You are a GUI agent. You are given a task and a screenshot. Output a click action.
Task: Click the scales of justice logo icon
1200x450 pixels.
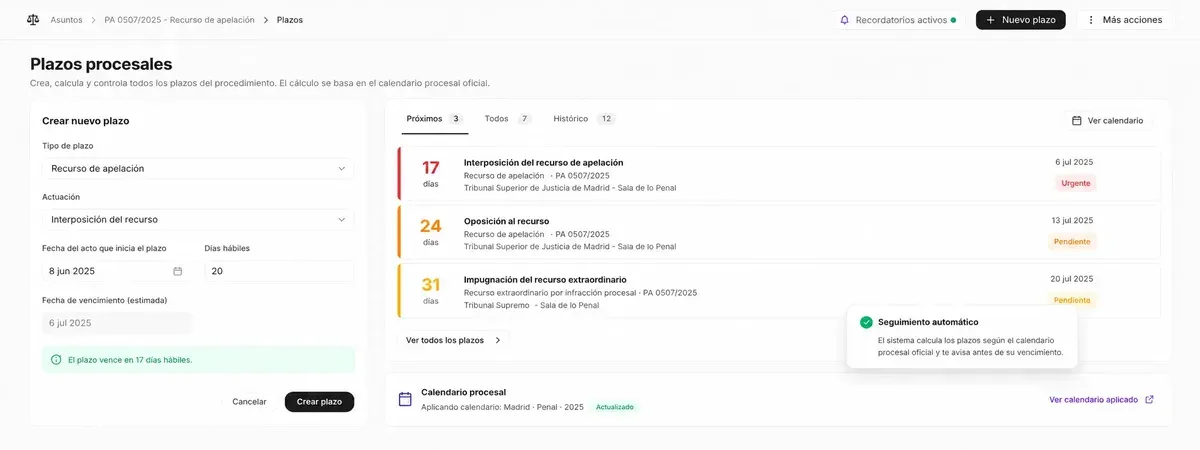coord(33,19)
